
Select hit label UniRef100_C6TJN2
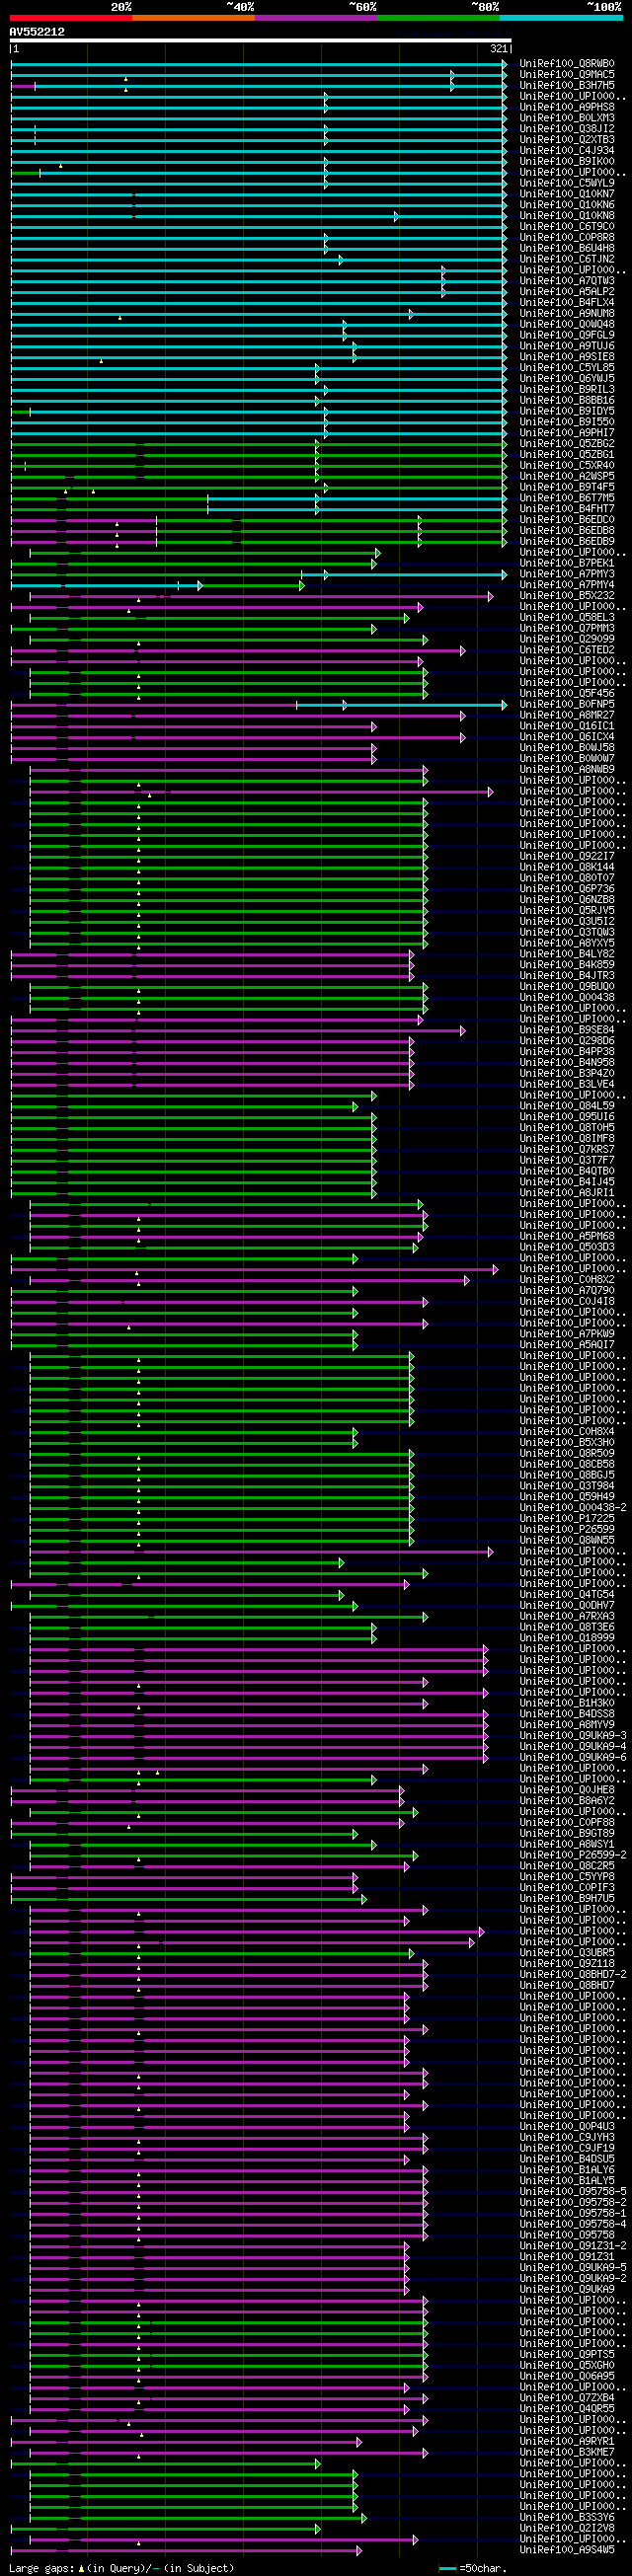567,259
